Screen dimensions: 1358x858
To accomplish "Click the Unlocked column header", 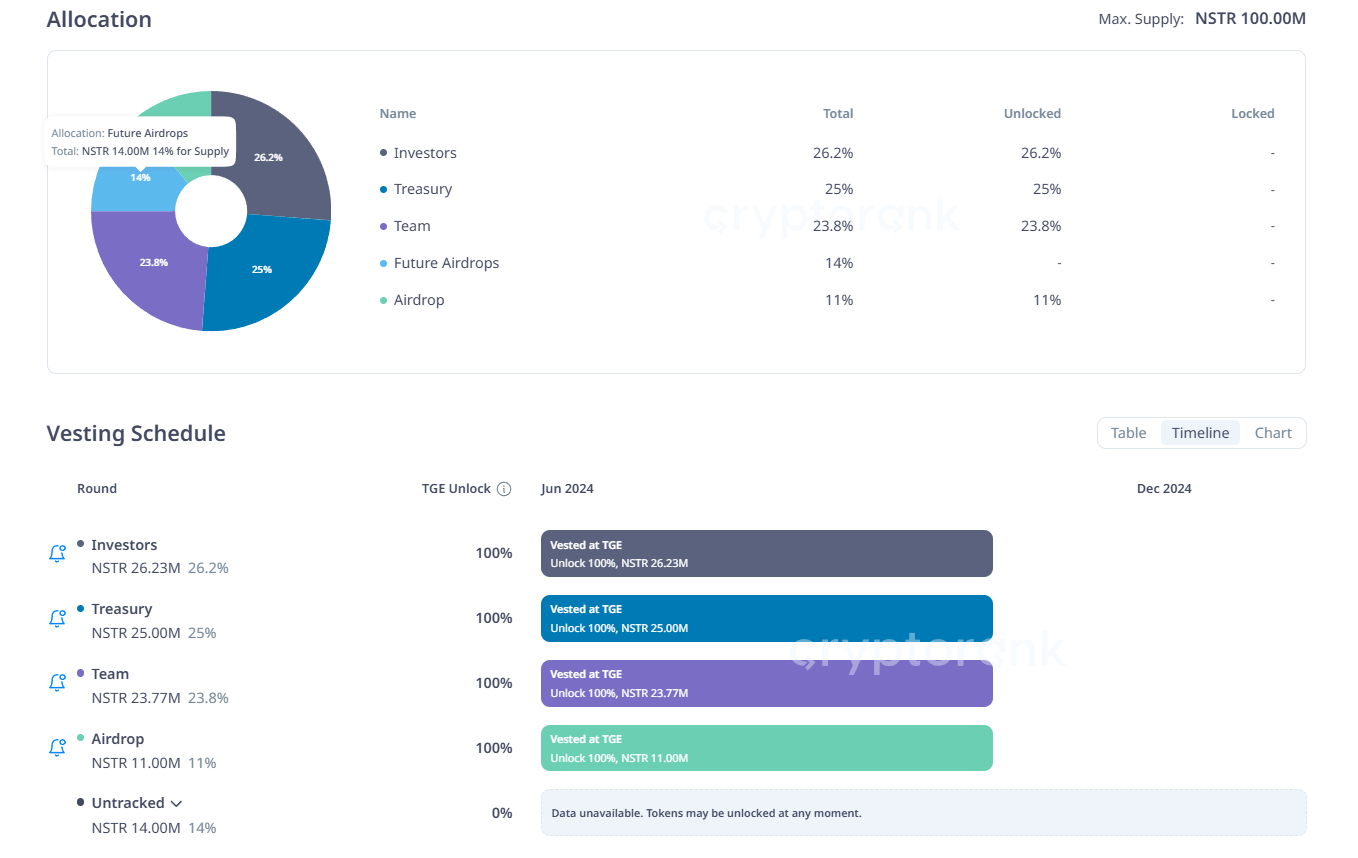I will [1032, 114].
